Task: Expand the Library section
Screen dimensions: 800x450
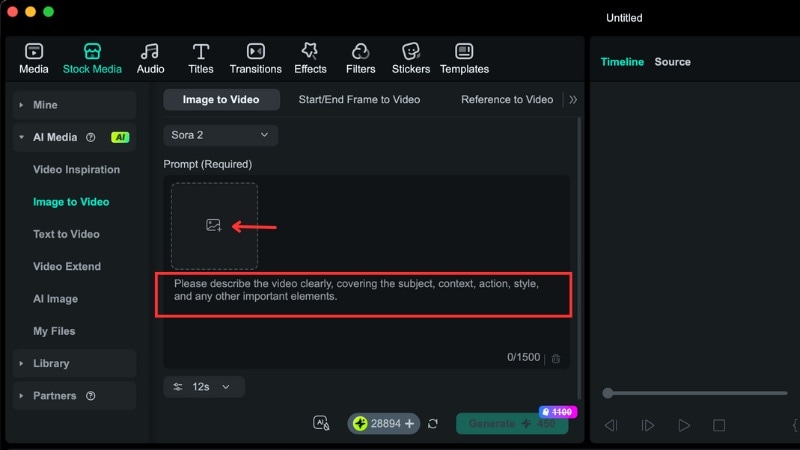Action: pyautogui.click(x=21, y=364)
